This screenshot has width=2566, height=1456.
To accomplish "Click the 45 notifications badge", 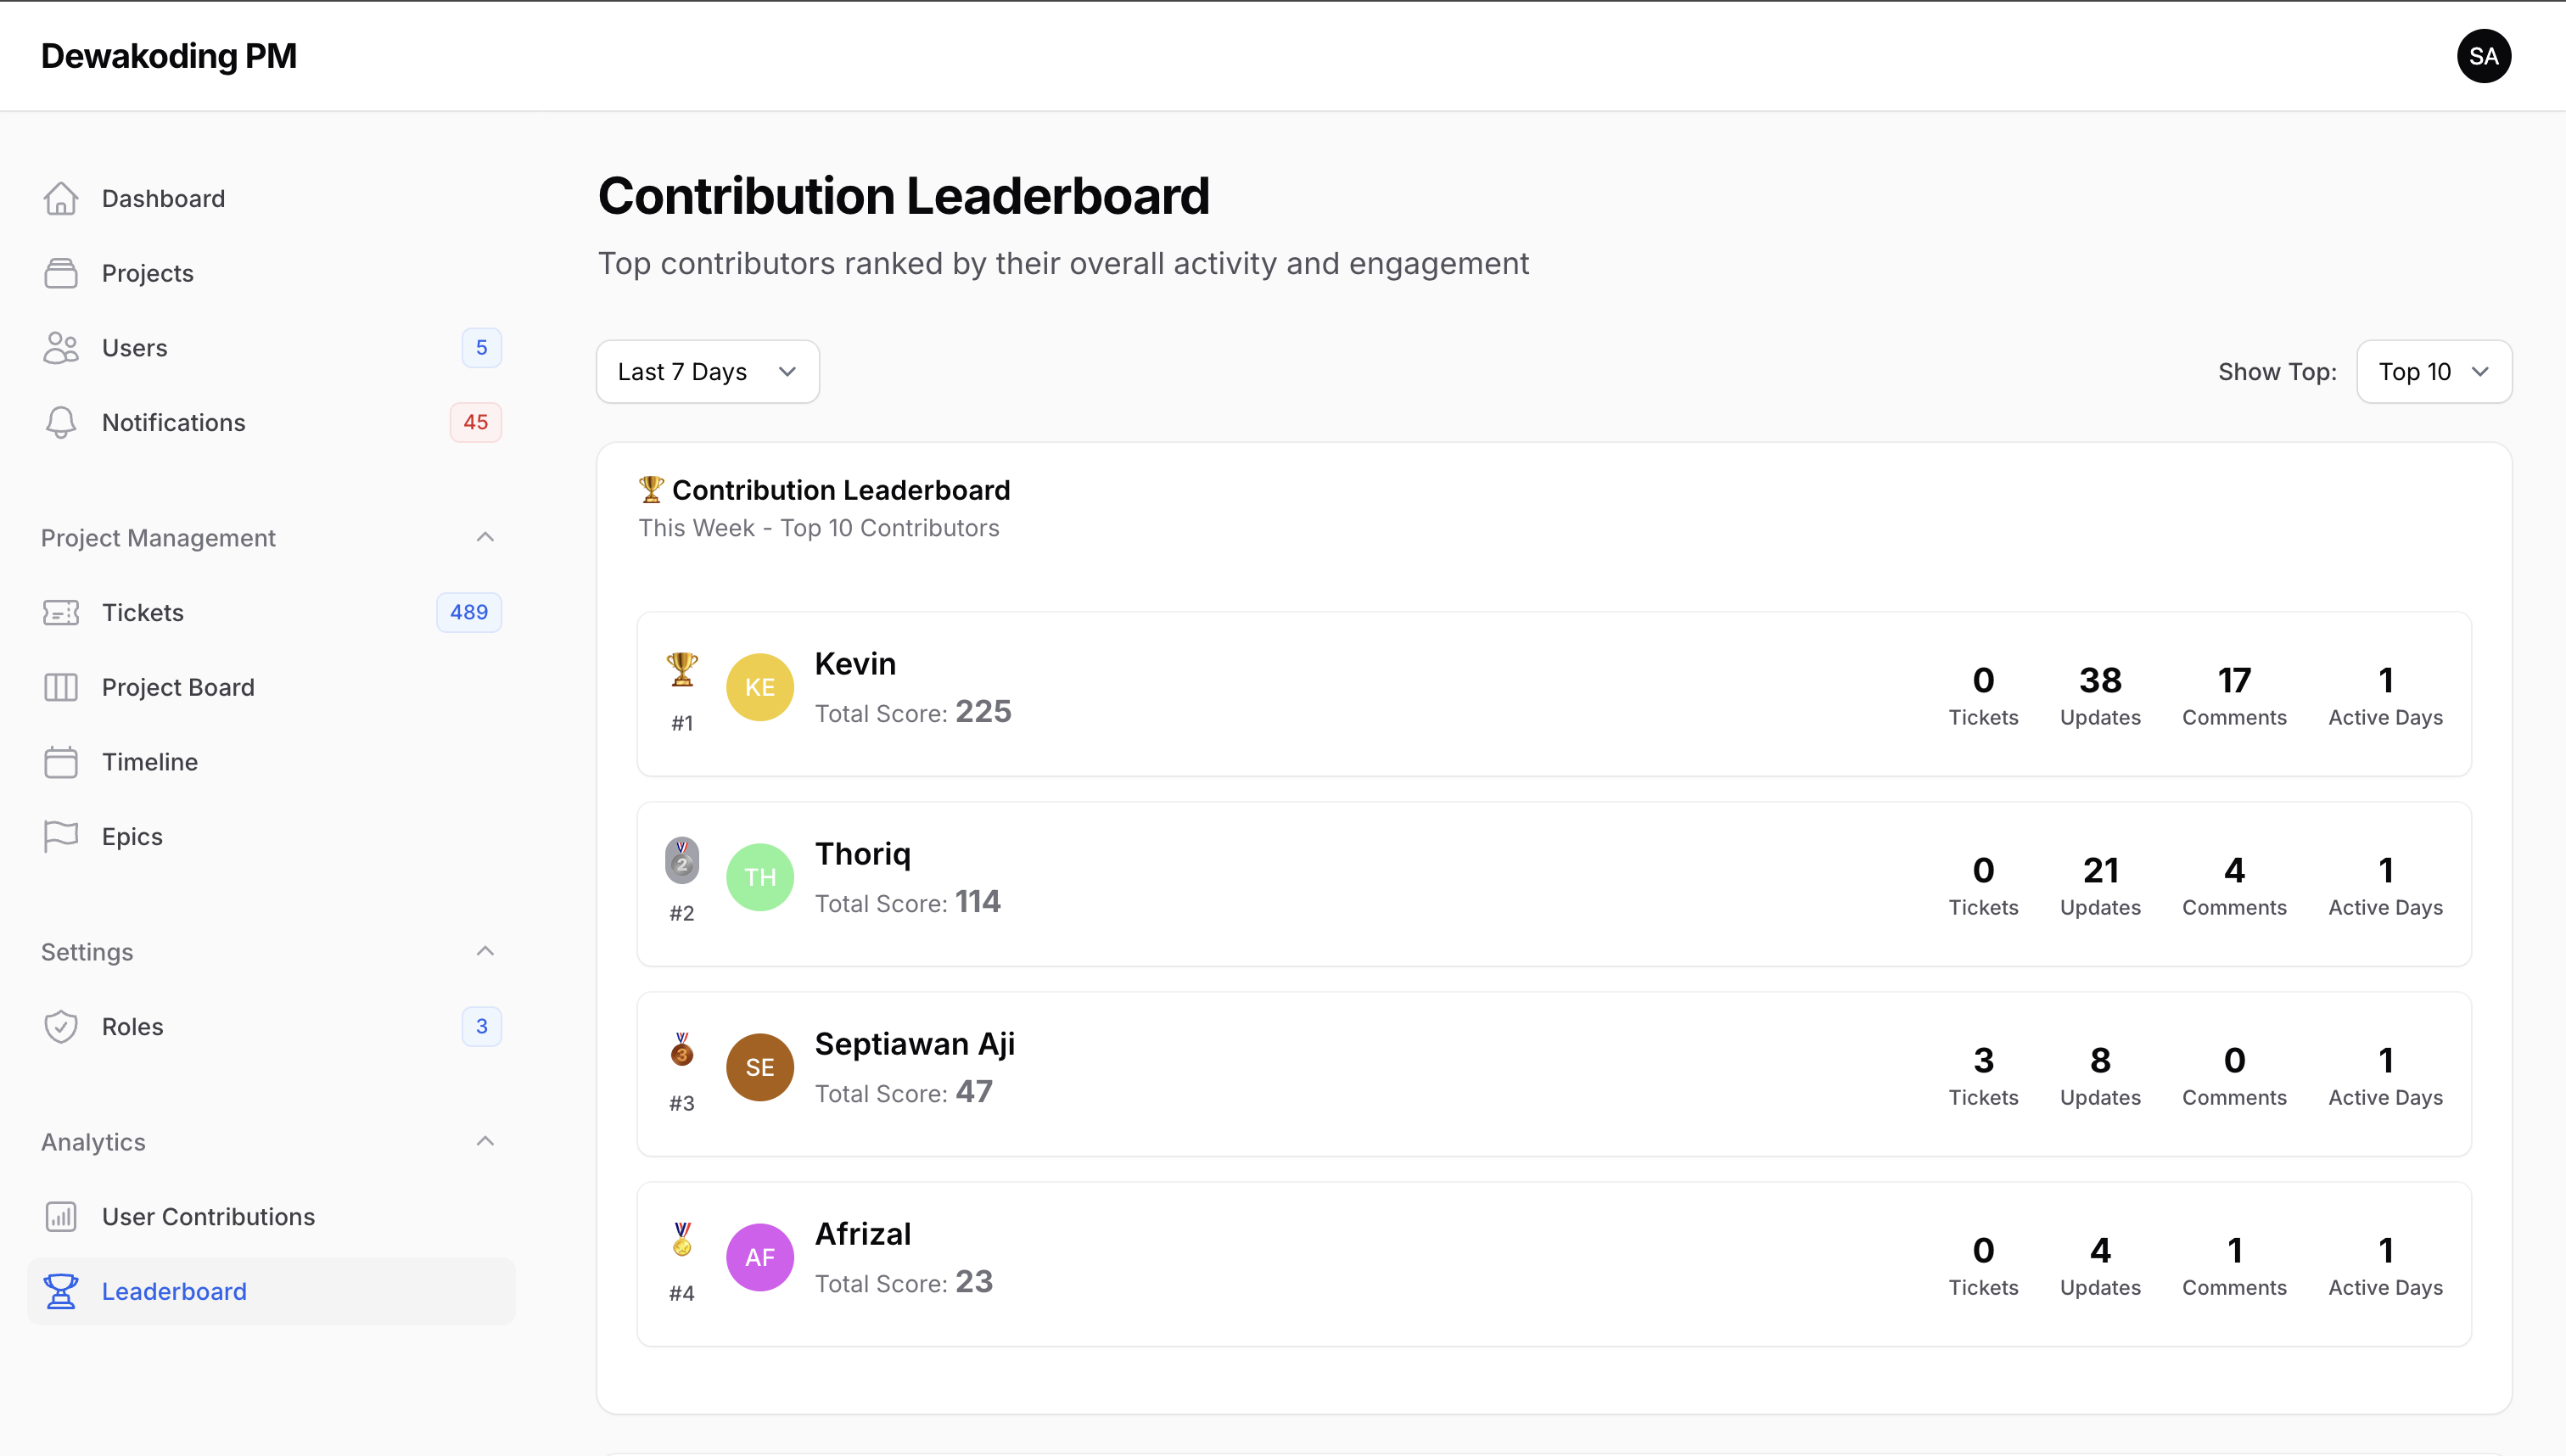I will click(475, 422).
